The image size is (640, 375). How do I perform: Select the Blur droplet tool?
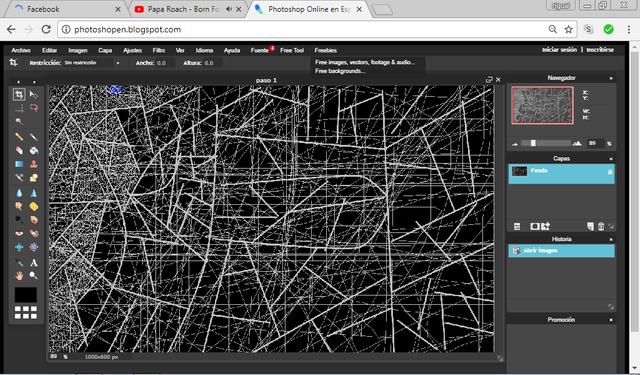click(x=19, y=193)
